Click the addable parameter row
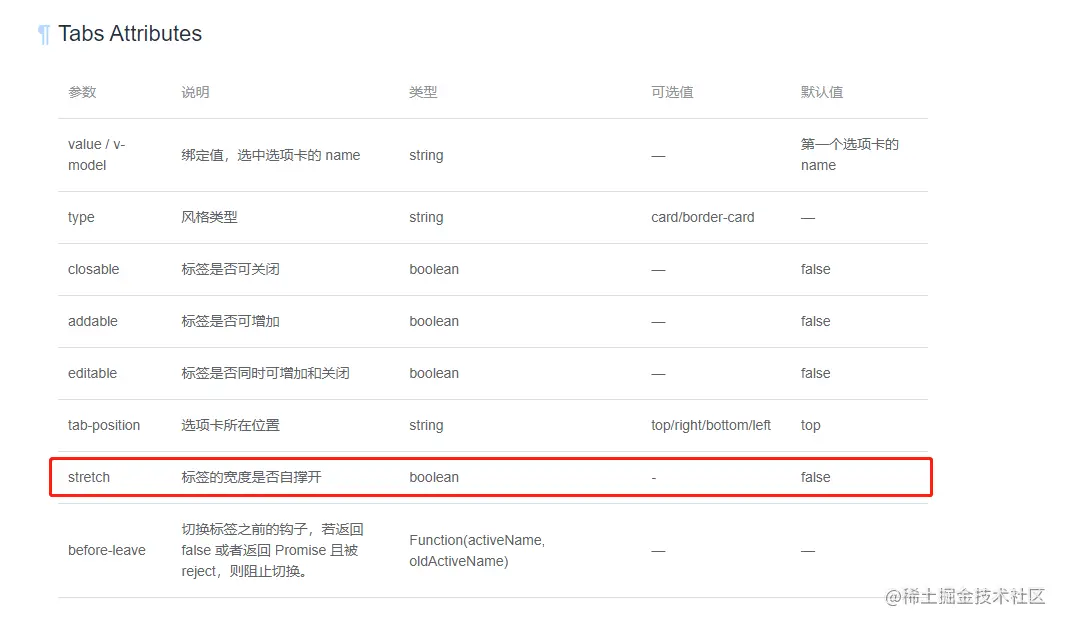 click(x=92, y=321)
